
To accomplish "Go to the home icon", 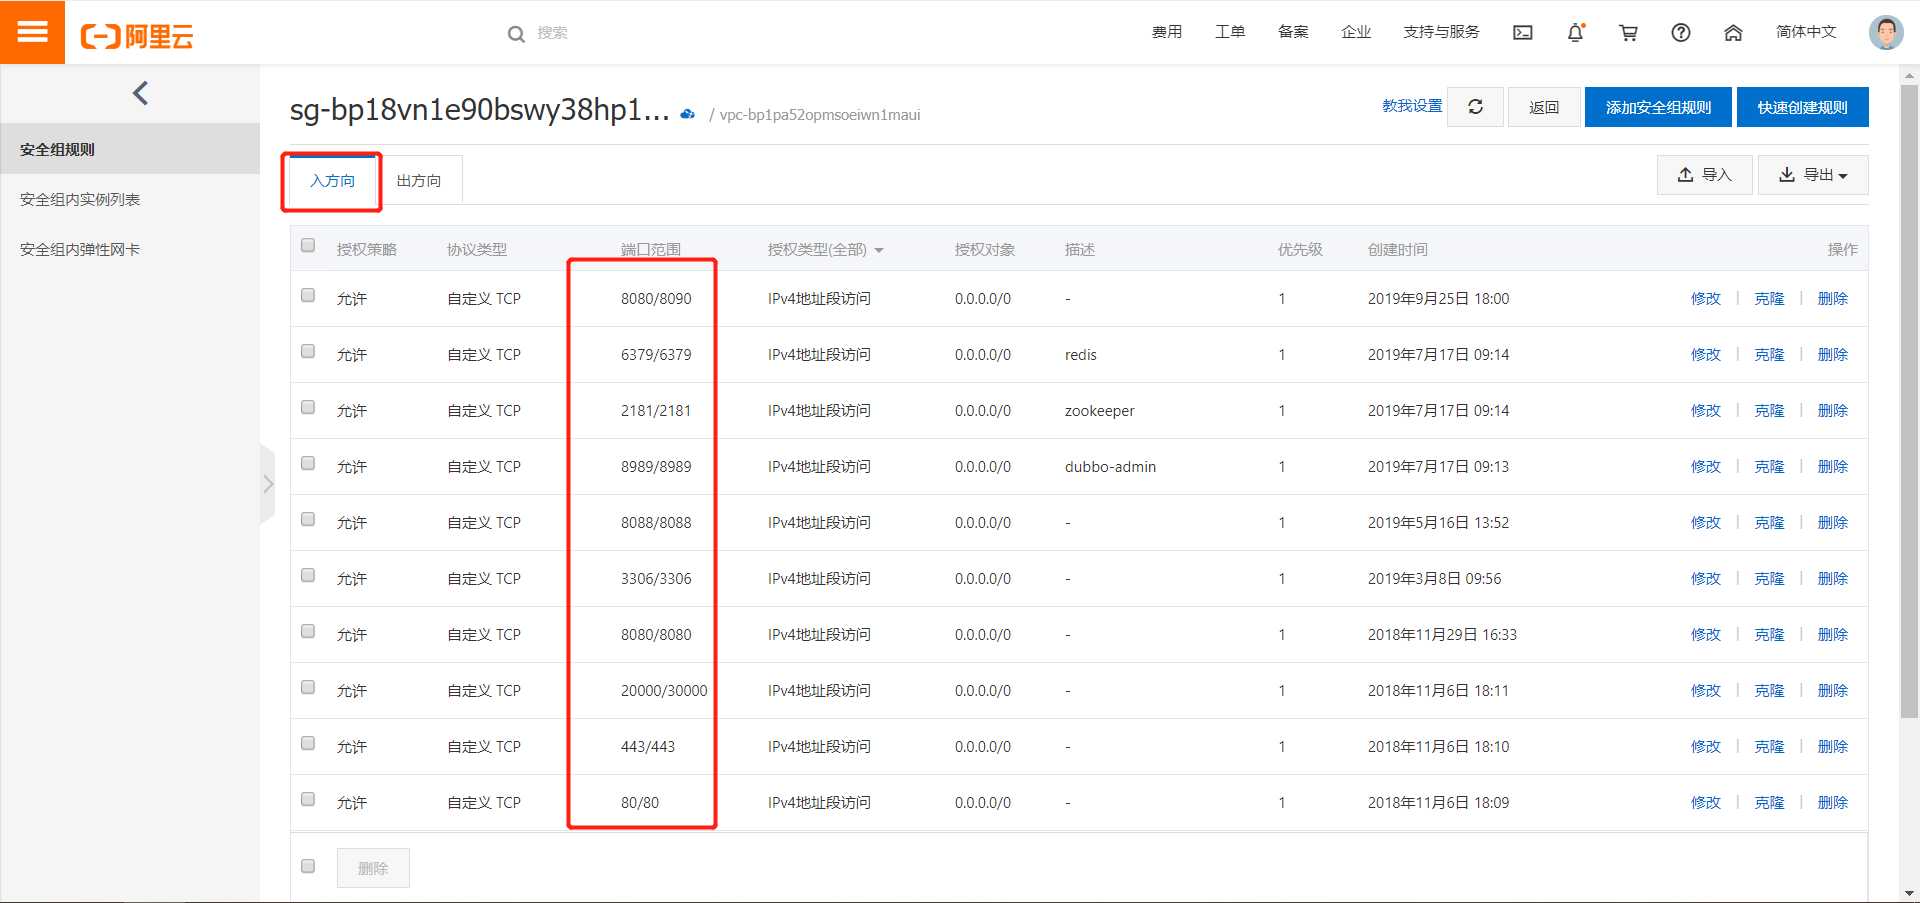I will pyautogui.click(x=1733, y=33).
